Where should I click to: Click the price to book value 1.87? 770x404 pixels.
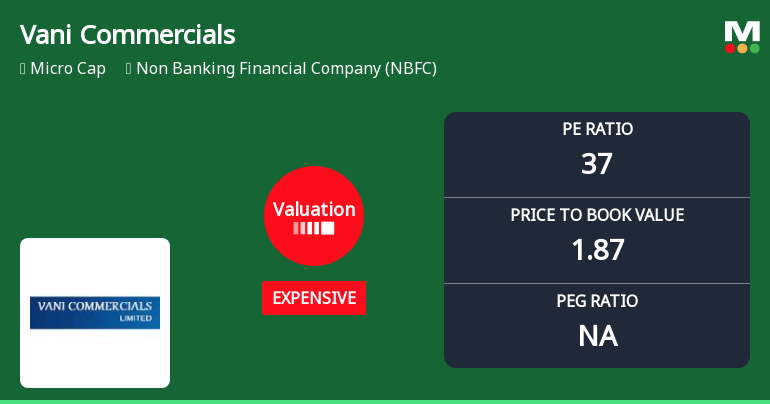coord(597,250)
